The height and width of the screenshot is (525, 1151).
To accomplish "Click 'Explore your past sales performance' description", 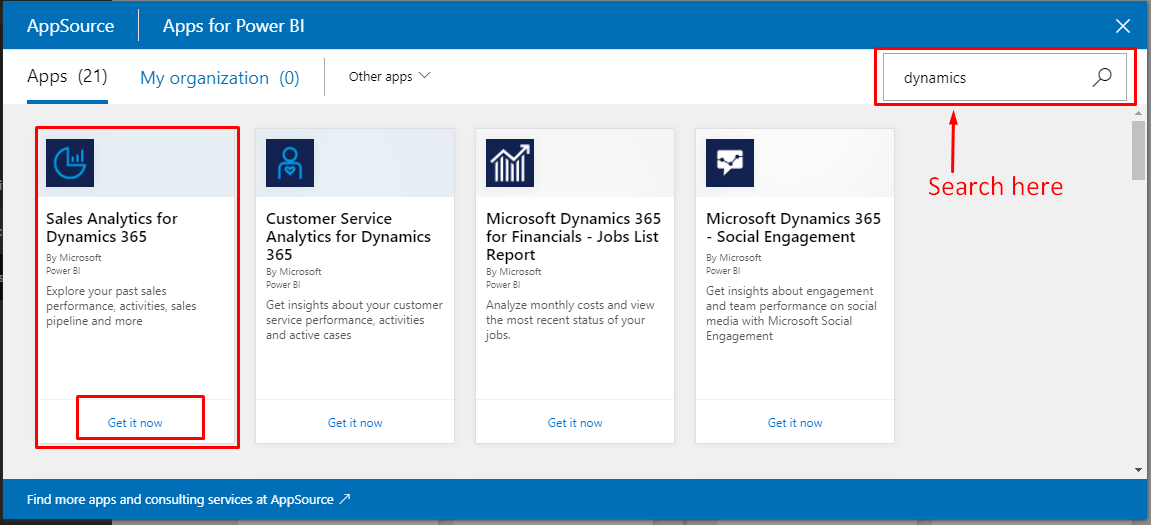I will 121,305.
